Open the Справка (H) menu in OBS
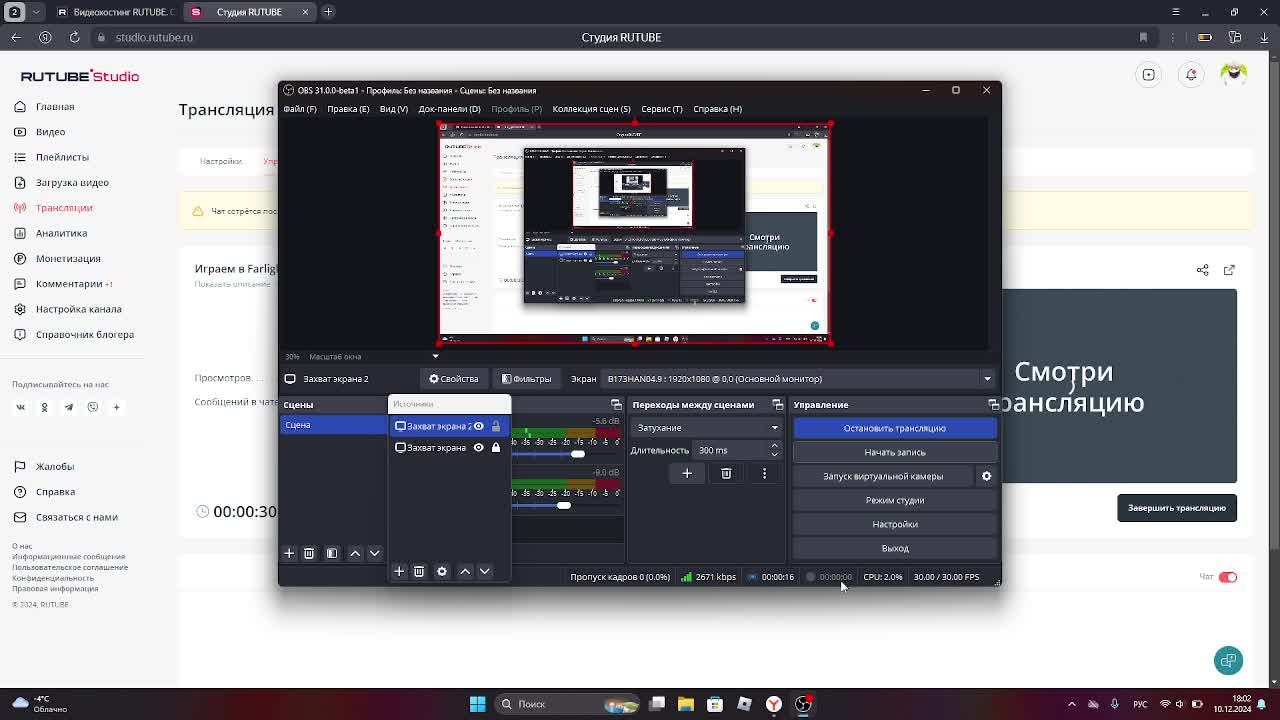This screenshot has width=1280, height=720. tap(717, 109)
